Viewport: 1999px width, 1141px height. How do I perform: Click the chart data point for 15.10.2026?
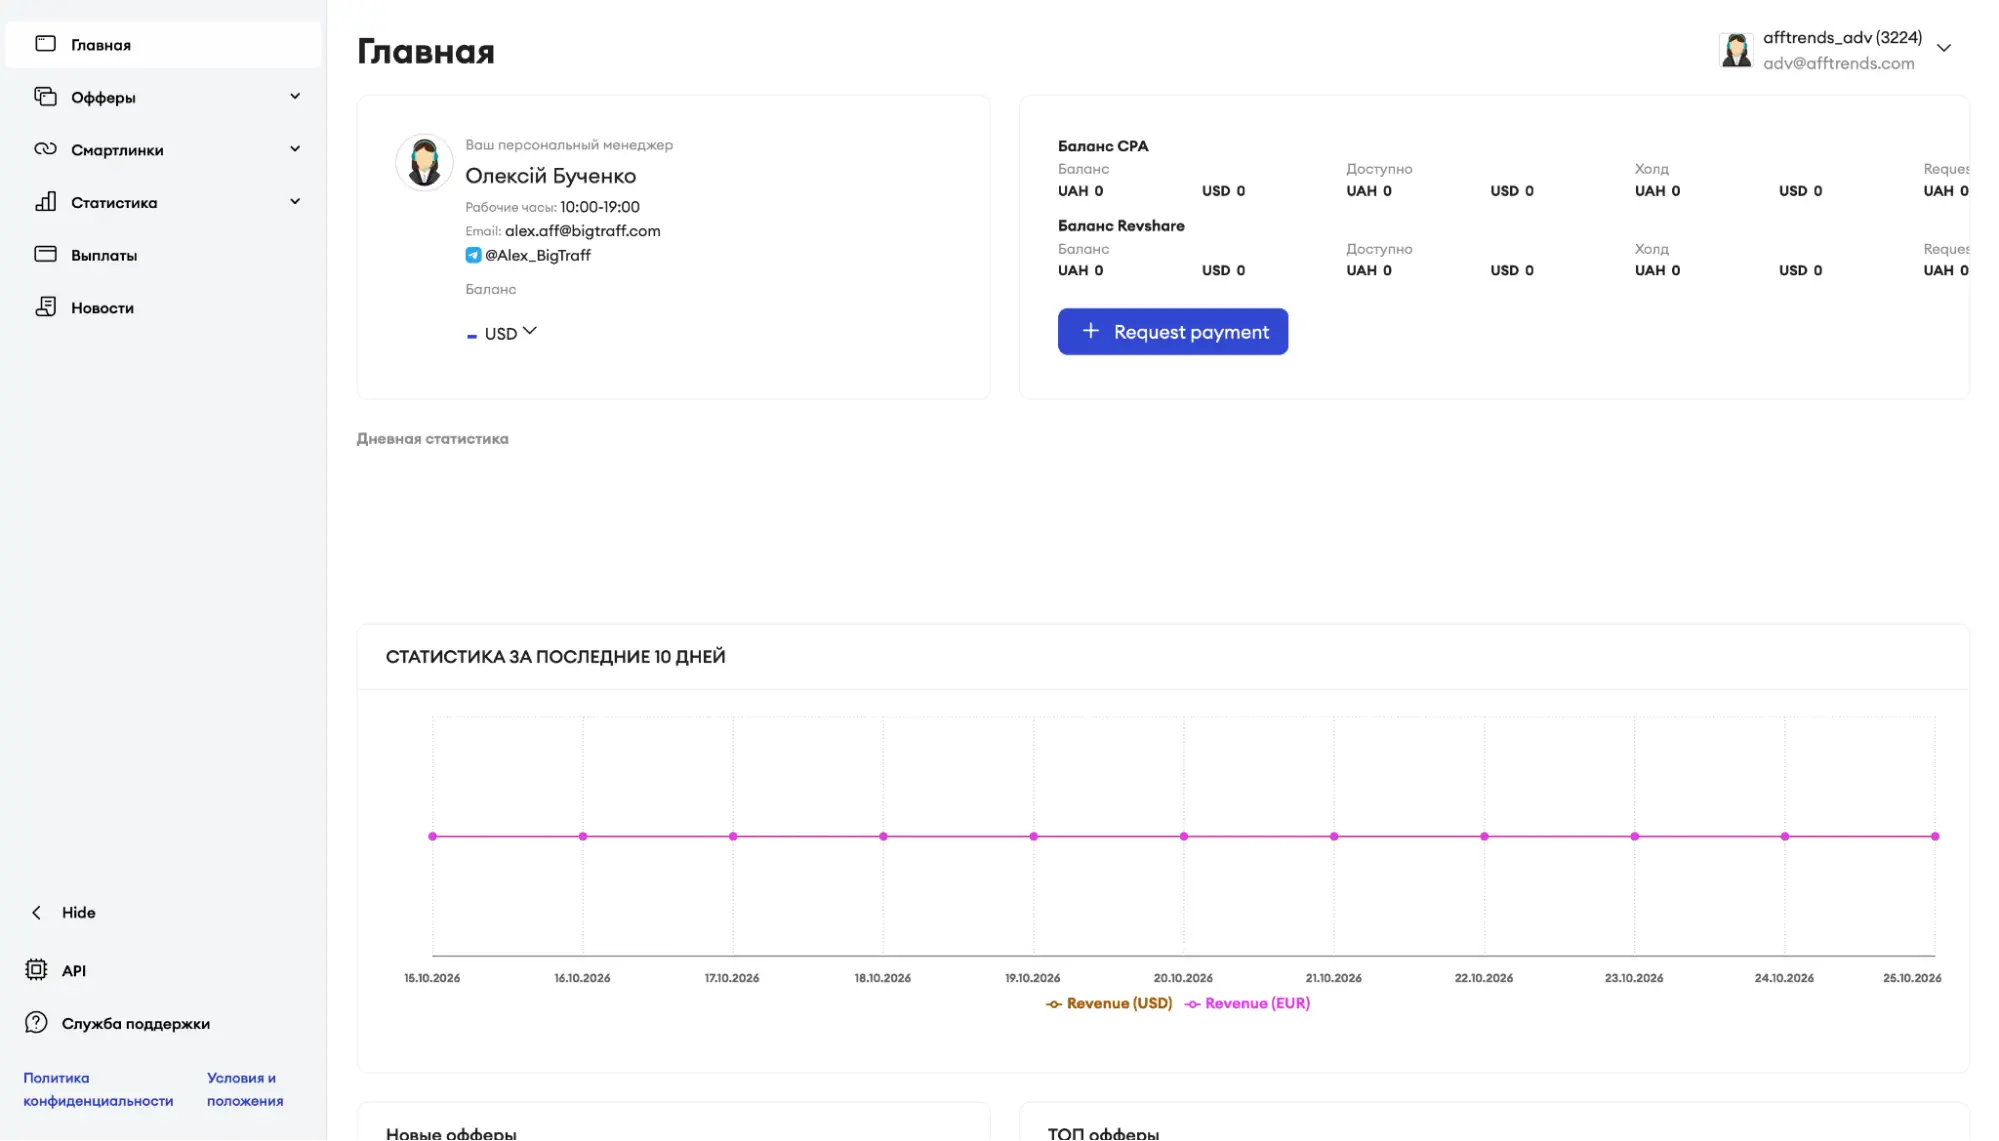433,837
